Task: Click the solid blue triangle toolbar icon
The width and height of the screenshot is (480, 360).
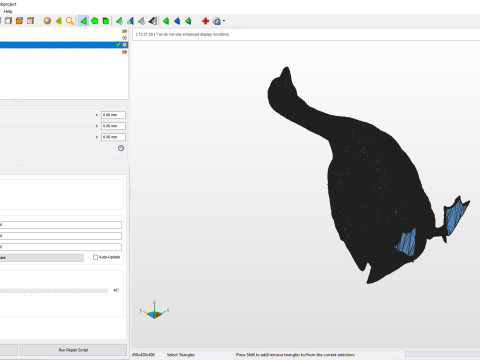Action: [x=177, y=21]
